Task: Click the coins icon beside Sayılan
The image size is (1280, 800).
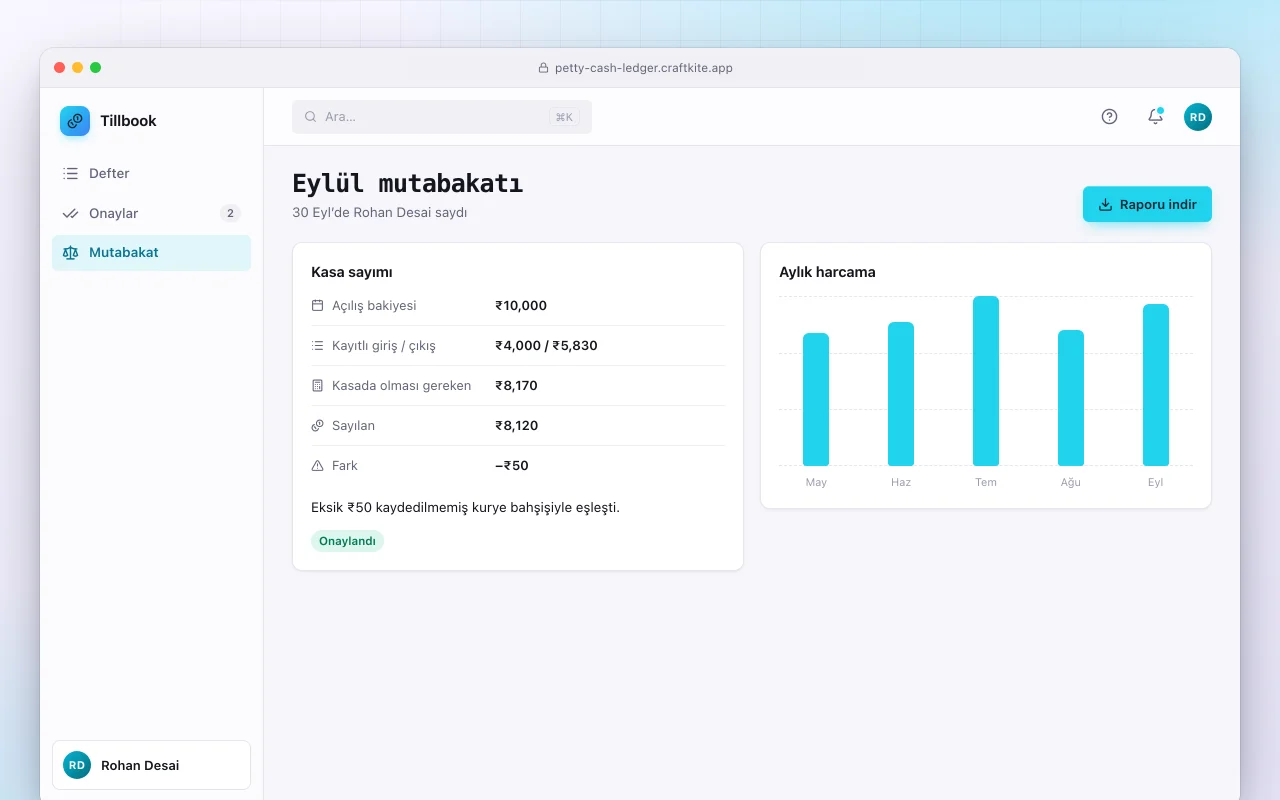Action: [318, 425]
